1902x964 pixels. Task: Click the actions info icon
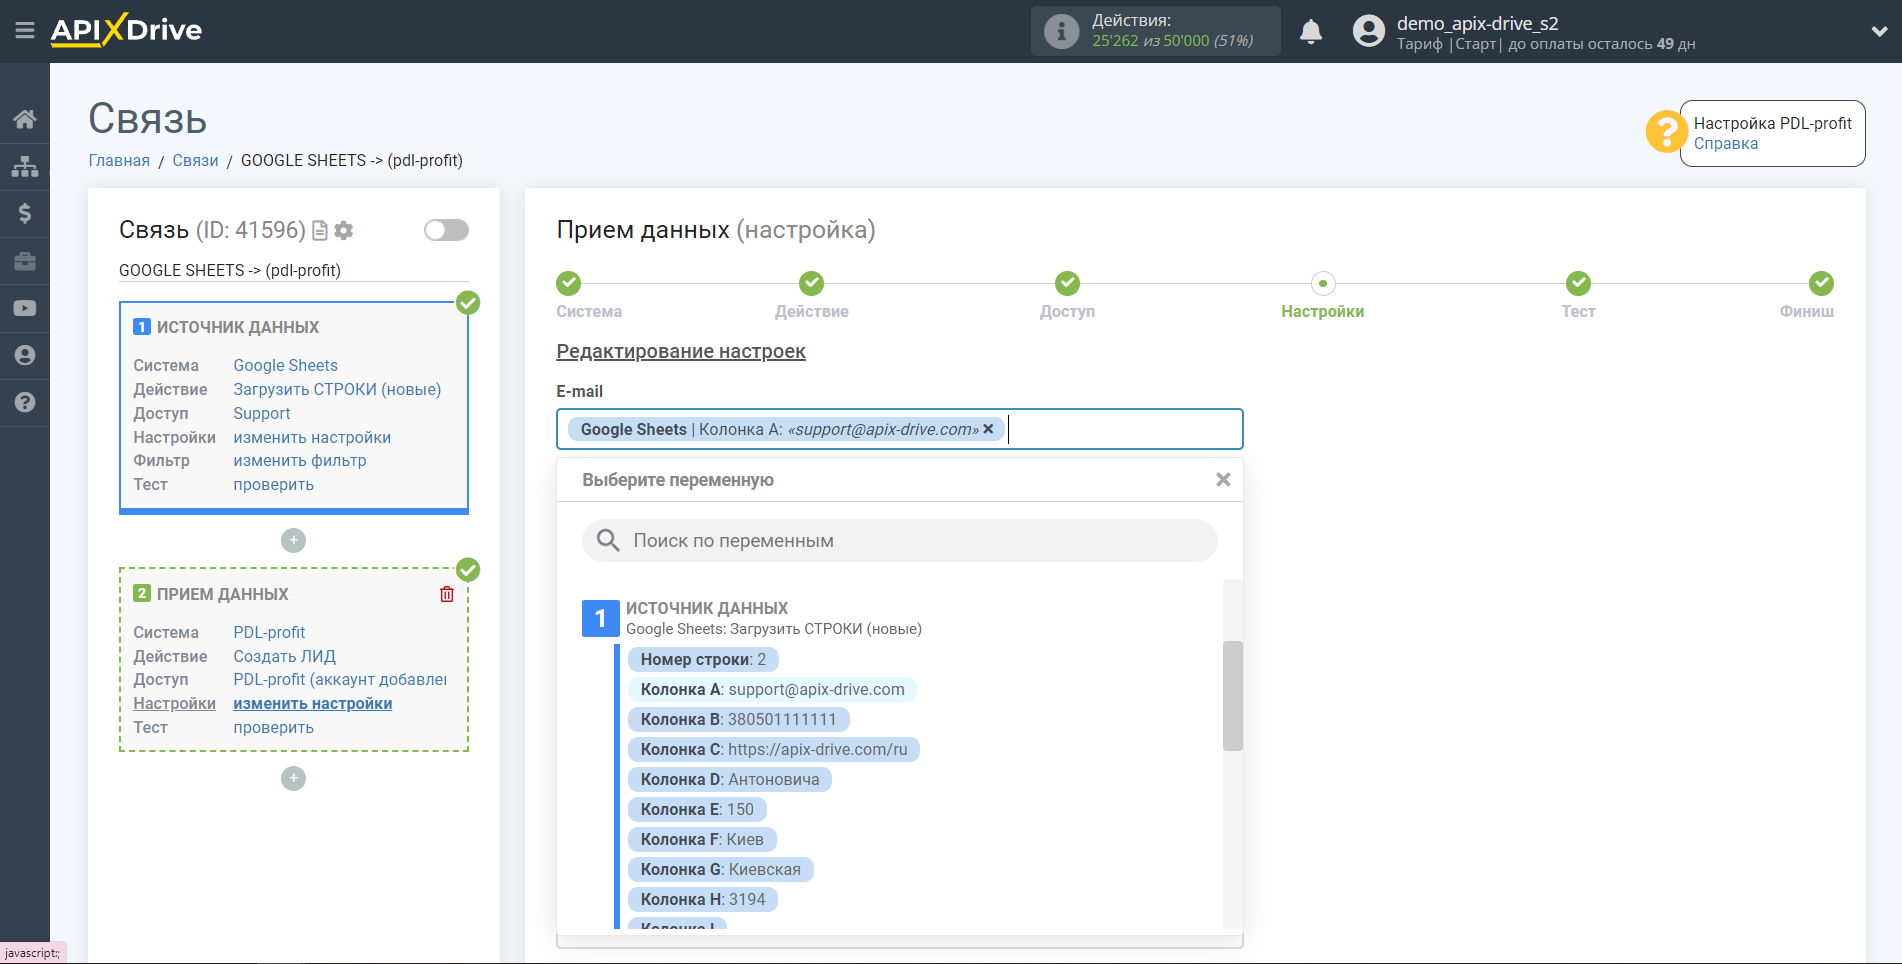click(x=1061, y=31)
